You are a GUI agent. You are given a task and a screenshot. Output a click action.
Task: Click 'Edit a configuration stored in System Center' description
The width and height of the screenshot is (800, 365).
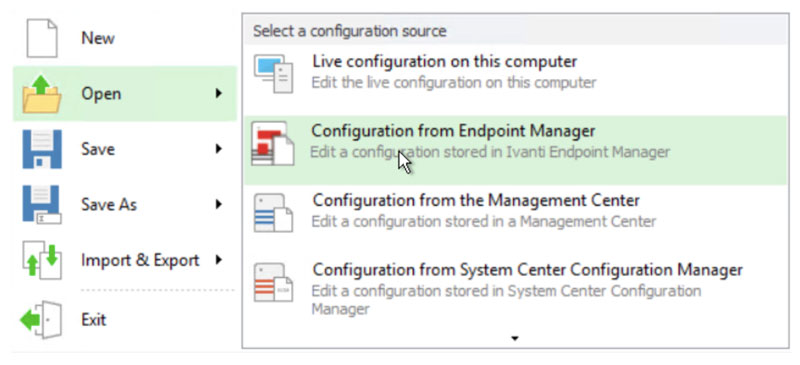coord(506,300)
